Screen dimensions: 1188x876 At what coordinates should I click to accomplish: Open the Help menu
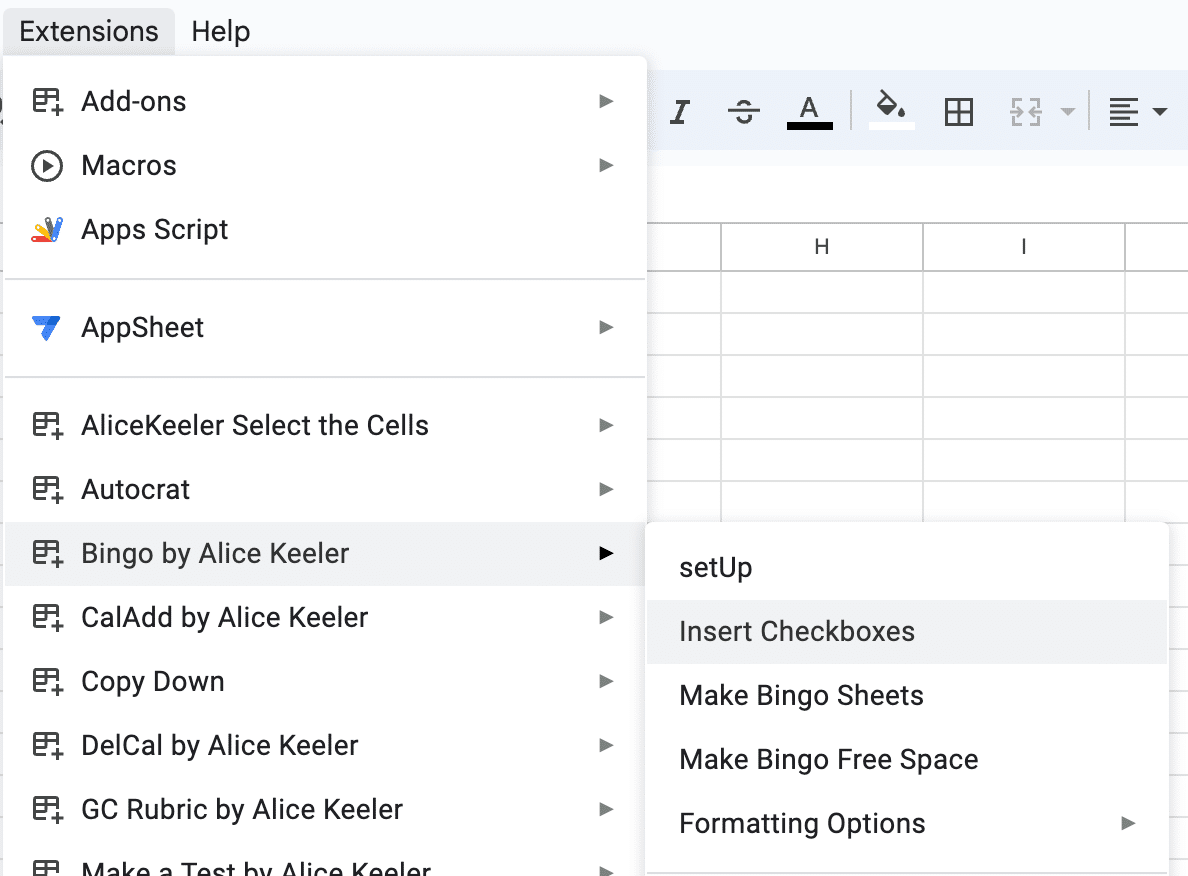(x=219, y=31)
